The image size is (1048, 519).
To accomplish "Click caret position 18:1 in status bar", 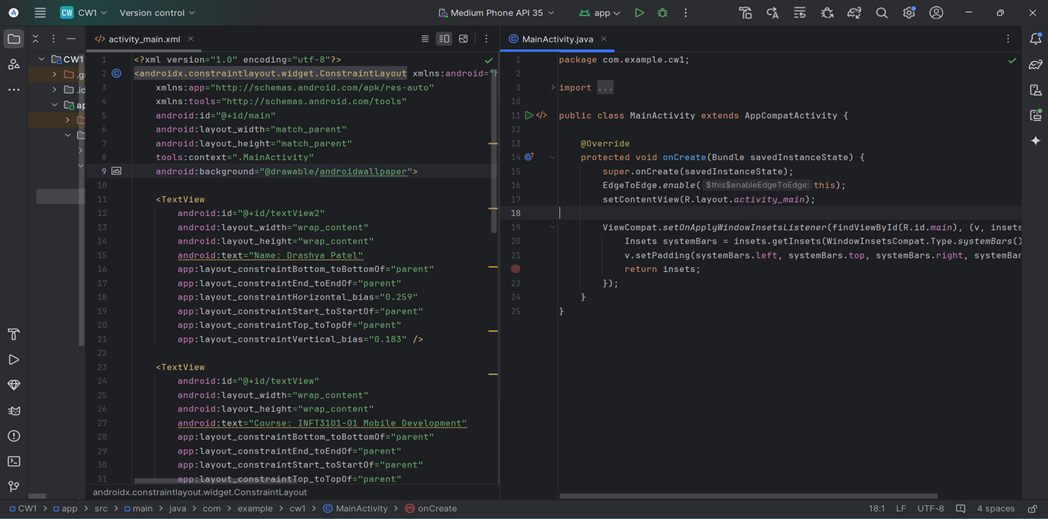I will click(877, 508).
